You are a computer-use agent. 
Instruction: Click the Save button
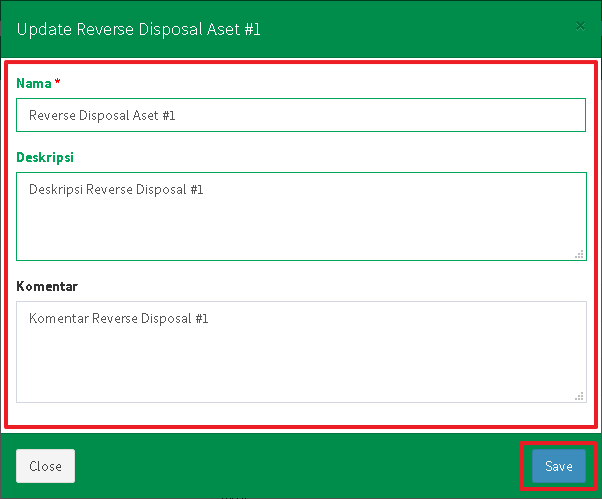(x=558, y=466)
